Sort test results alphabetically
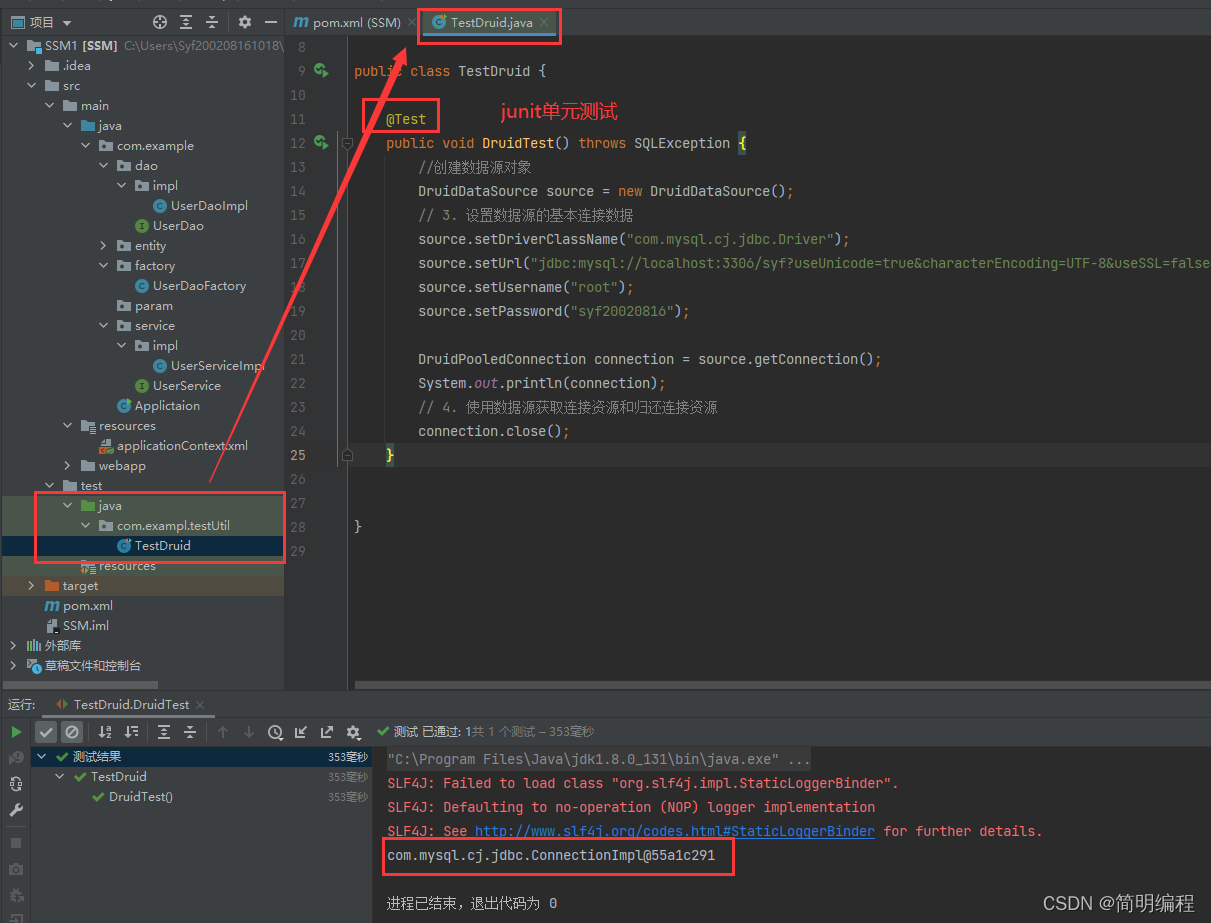This screenshot has height=923, width=1211. pos(105,732)
